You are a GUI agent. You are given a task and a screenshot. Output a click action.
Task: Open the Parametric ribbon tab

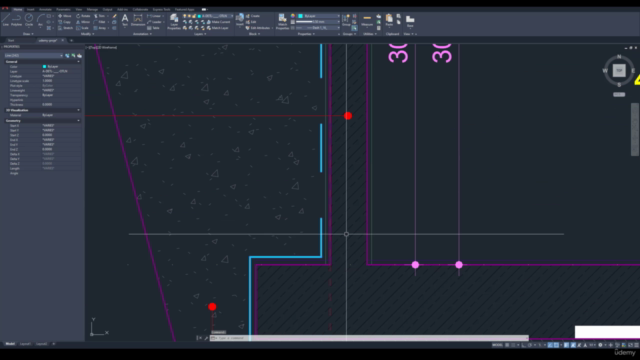tap(63, 9)
